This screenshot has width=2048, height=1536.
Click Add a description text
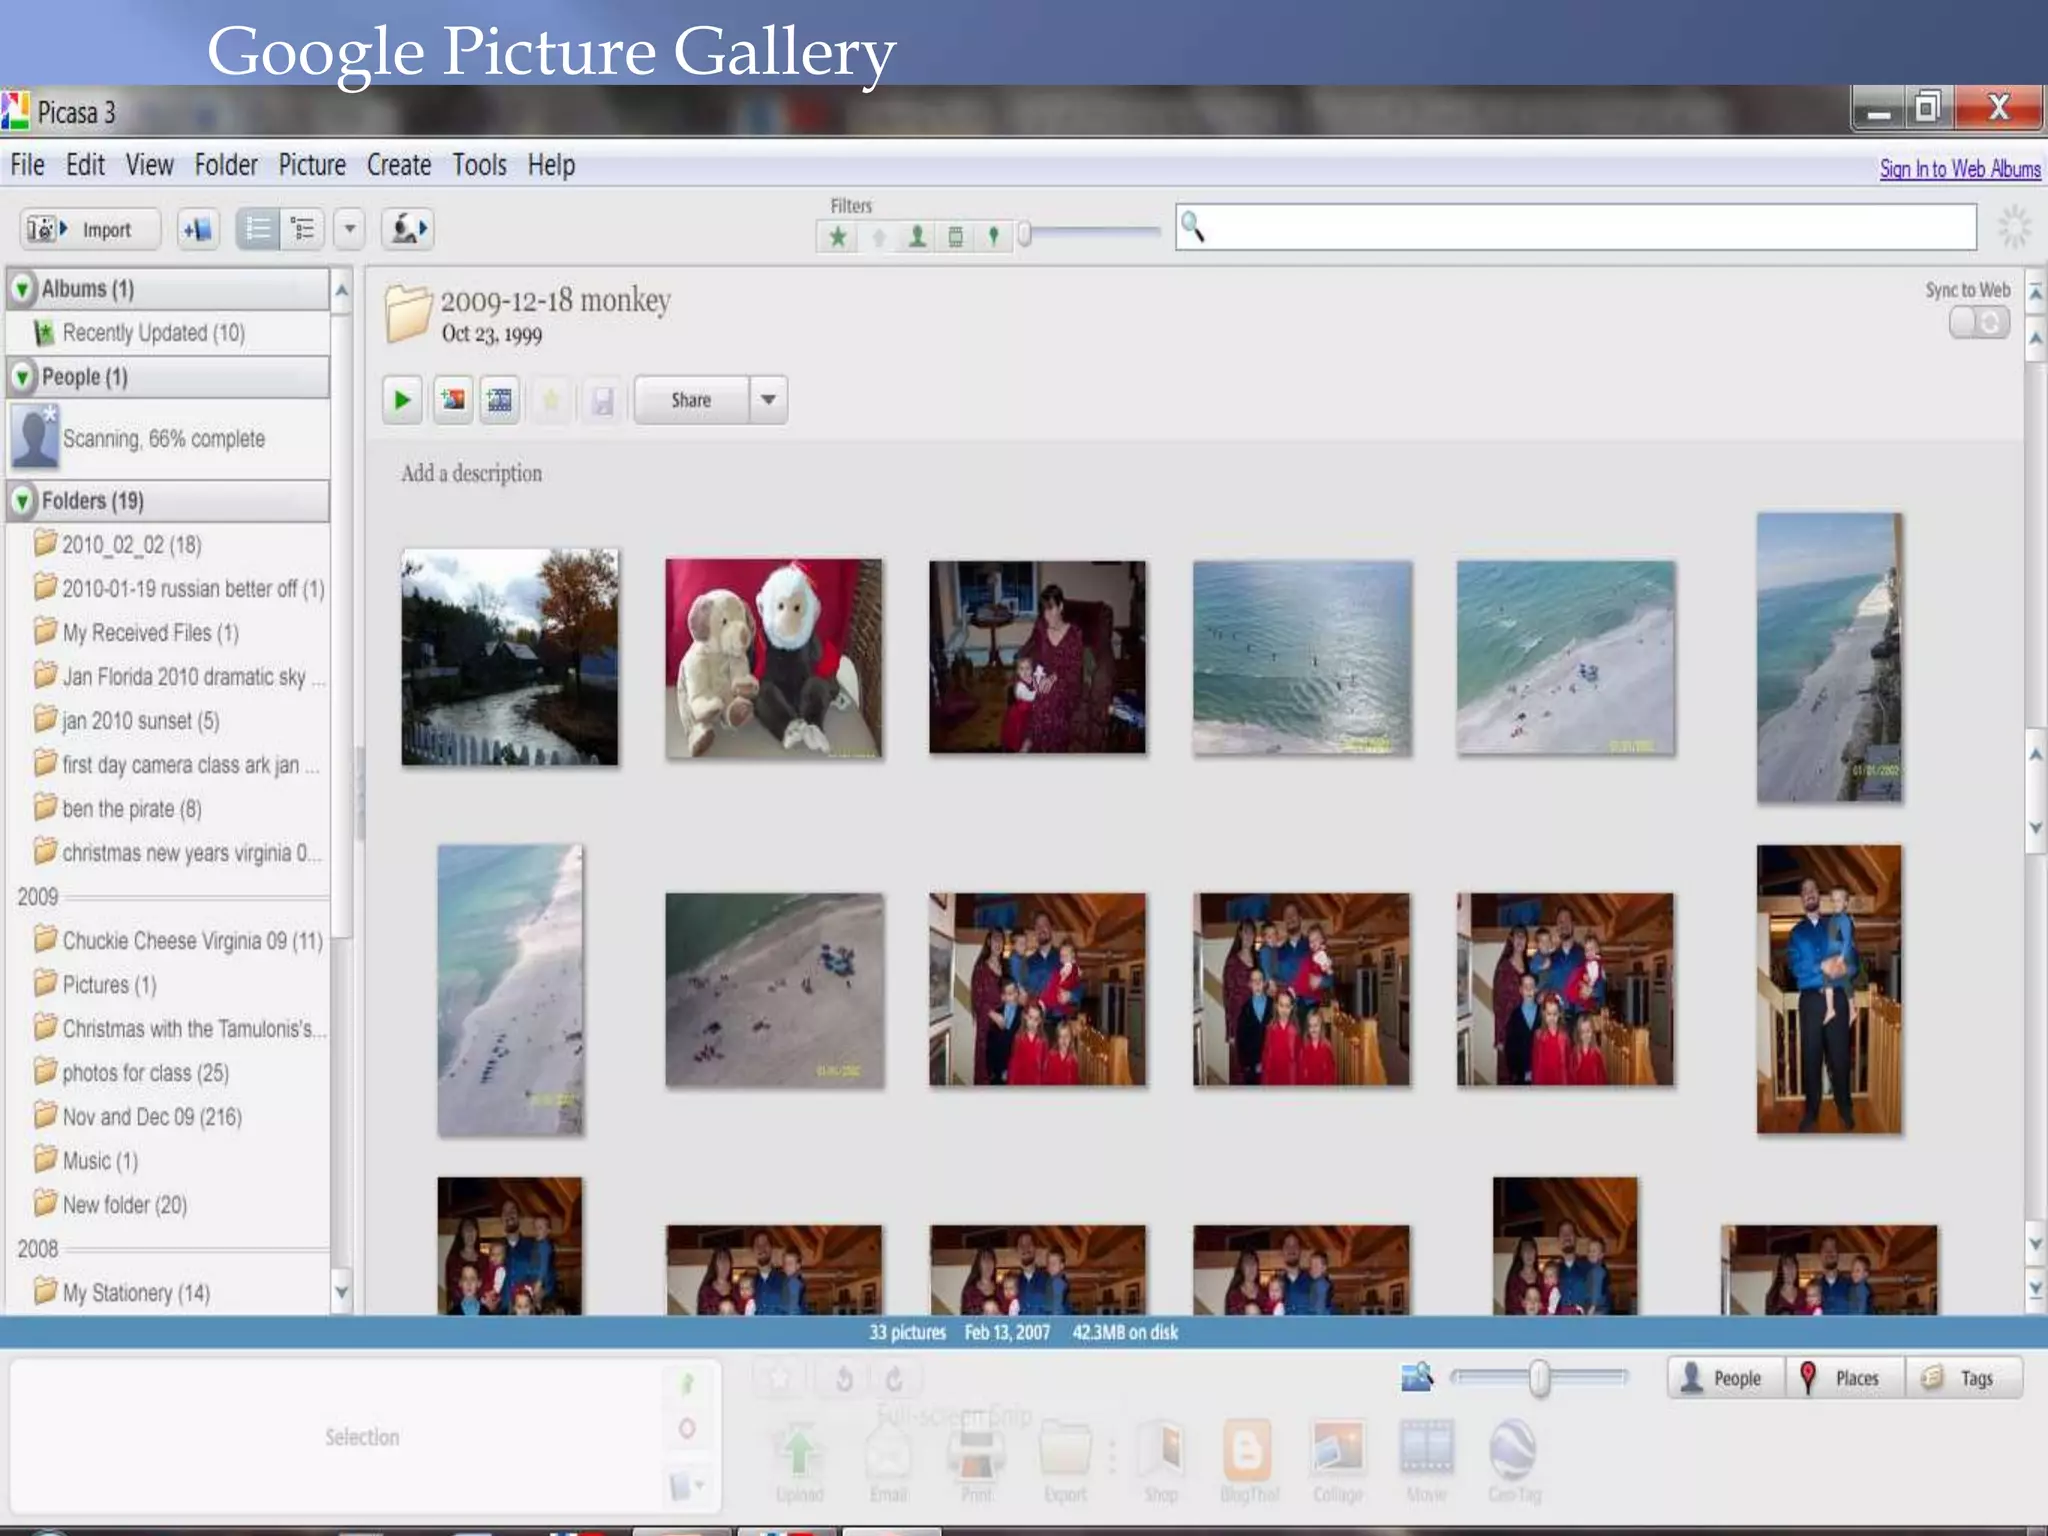click(x=472, y=474)
